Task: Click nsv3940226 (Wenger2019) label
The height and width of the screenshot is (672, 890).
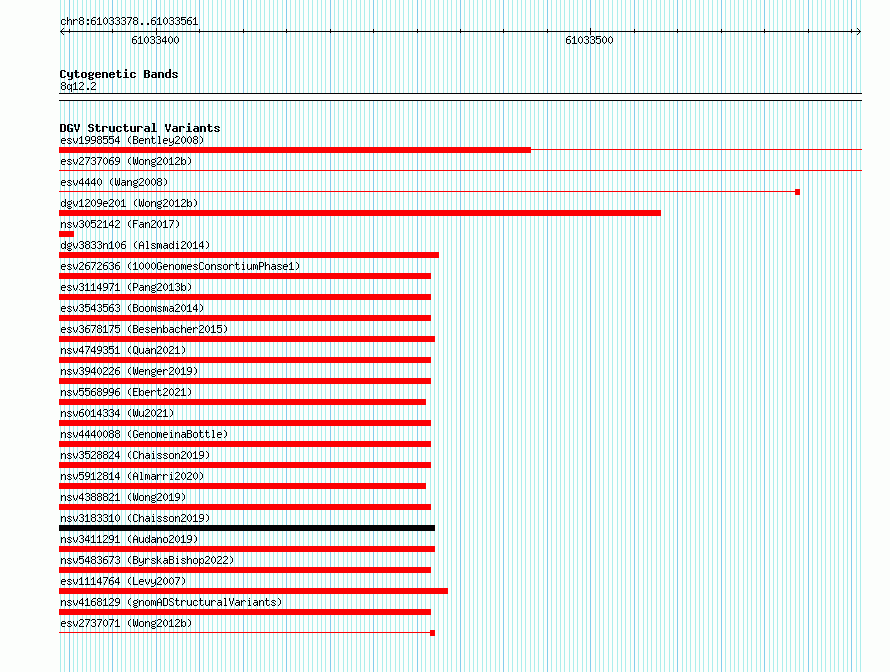Action: tap(129, 371)
